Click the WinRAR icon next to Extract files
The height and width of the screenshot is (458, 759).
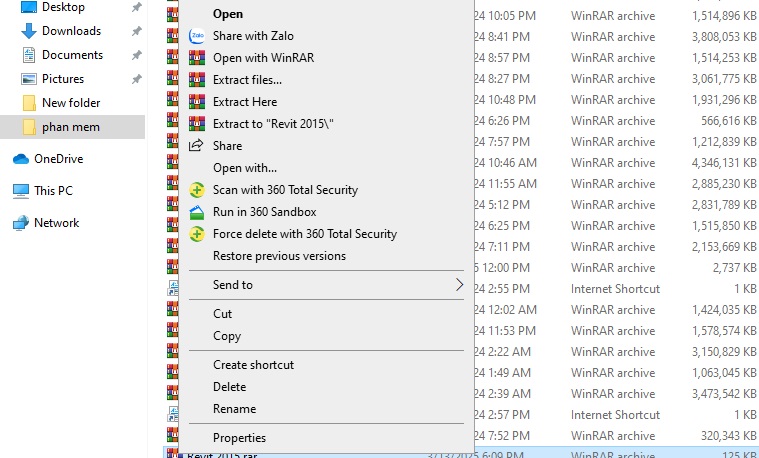pyautogui.click(x=198, y=80)
